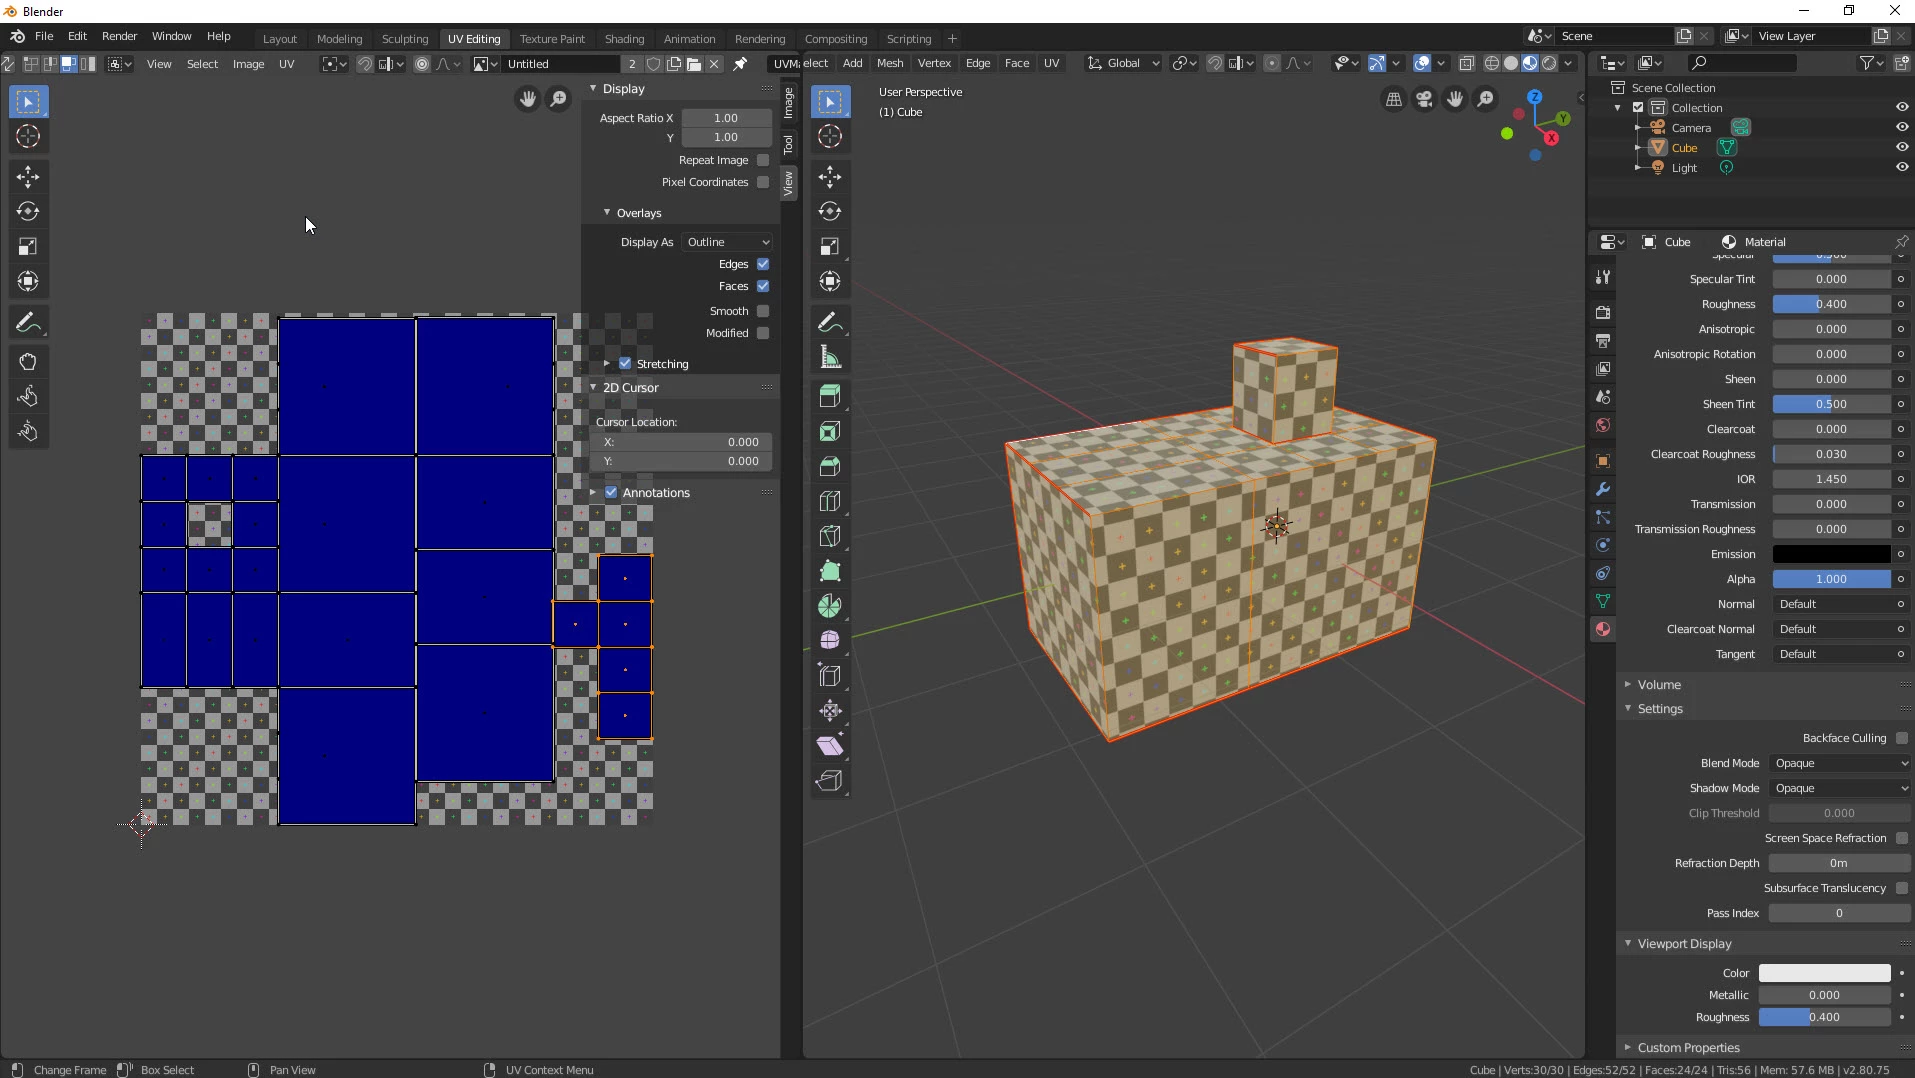Select the Loop Cut tool
1915x1078 pixels.
[830, 501]
